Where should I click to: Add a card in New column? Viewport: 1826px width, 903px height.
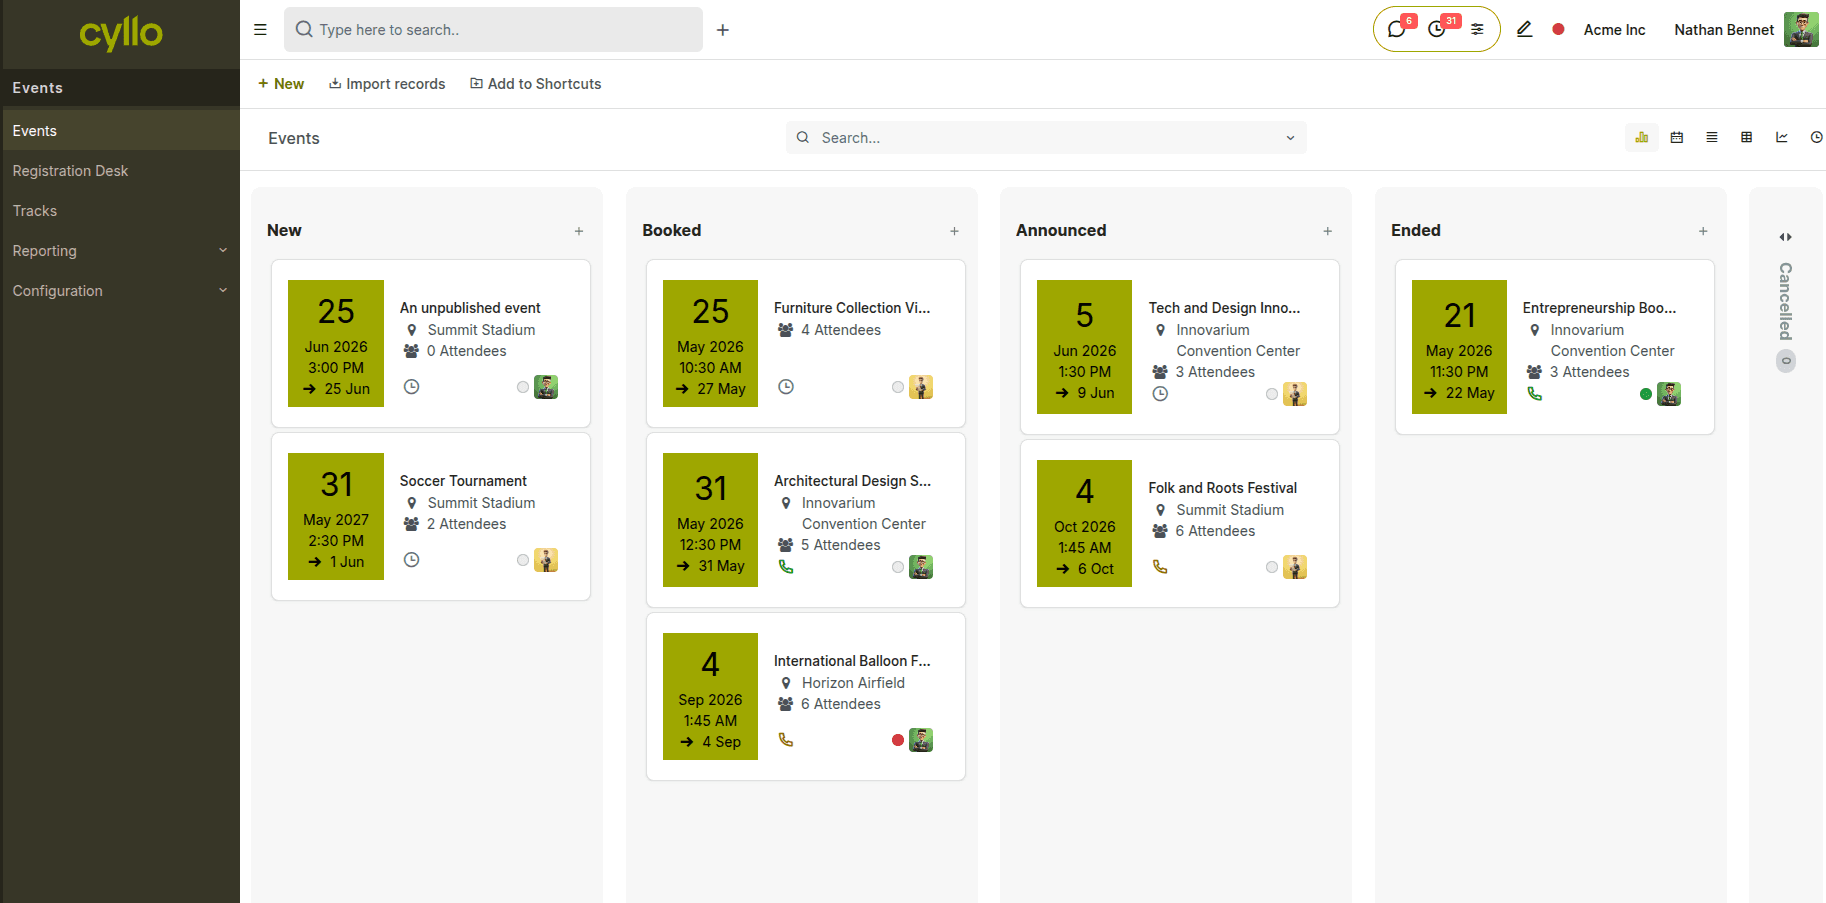[x=579, y=231]
